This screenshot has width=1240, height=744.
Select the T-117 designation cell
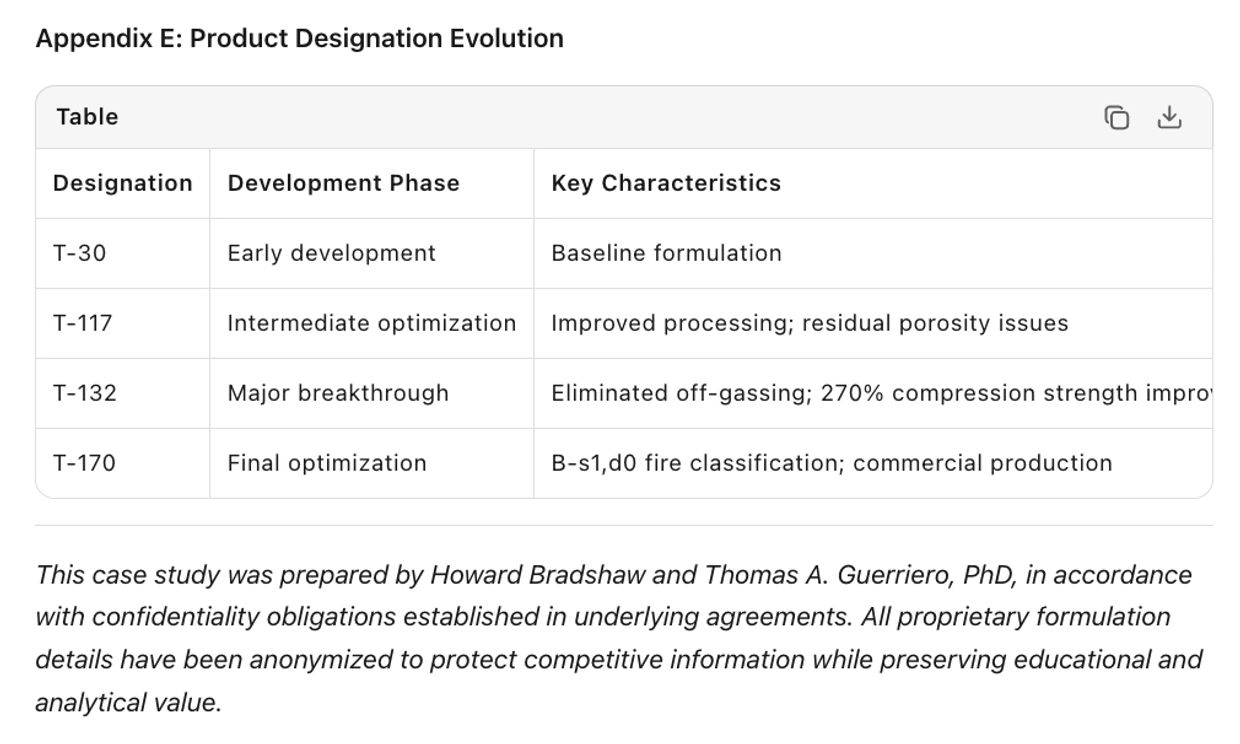point(83,323)
